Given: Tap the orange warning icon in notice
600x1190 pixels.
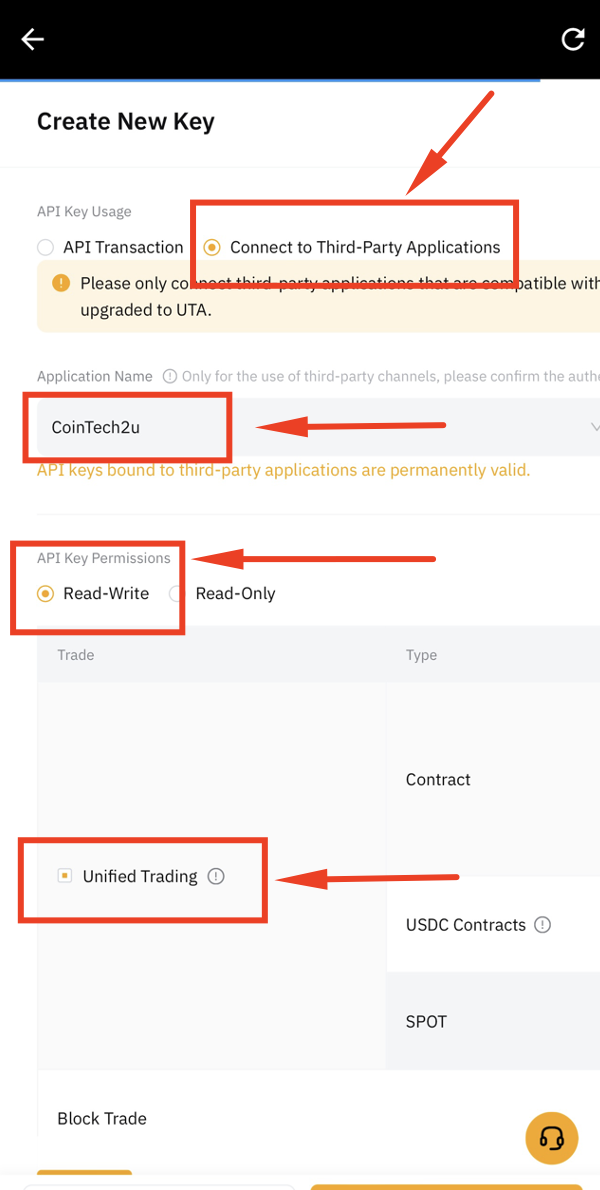Looking at the screenshot, I should [61, 283].
